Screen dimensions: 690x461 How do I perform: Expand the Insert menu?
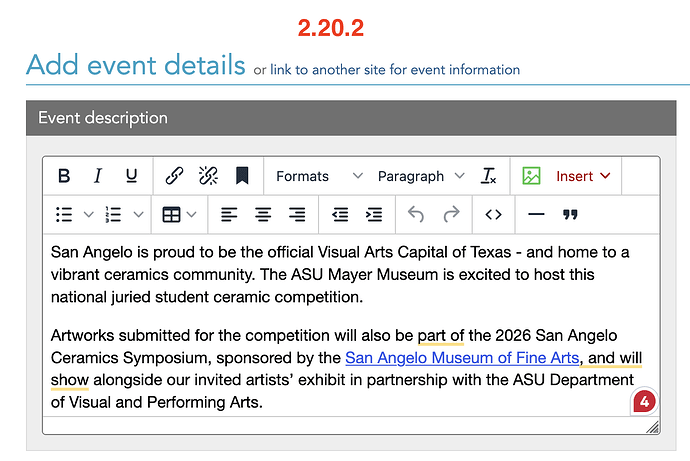582,176
